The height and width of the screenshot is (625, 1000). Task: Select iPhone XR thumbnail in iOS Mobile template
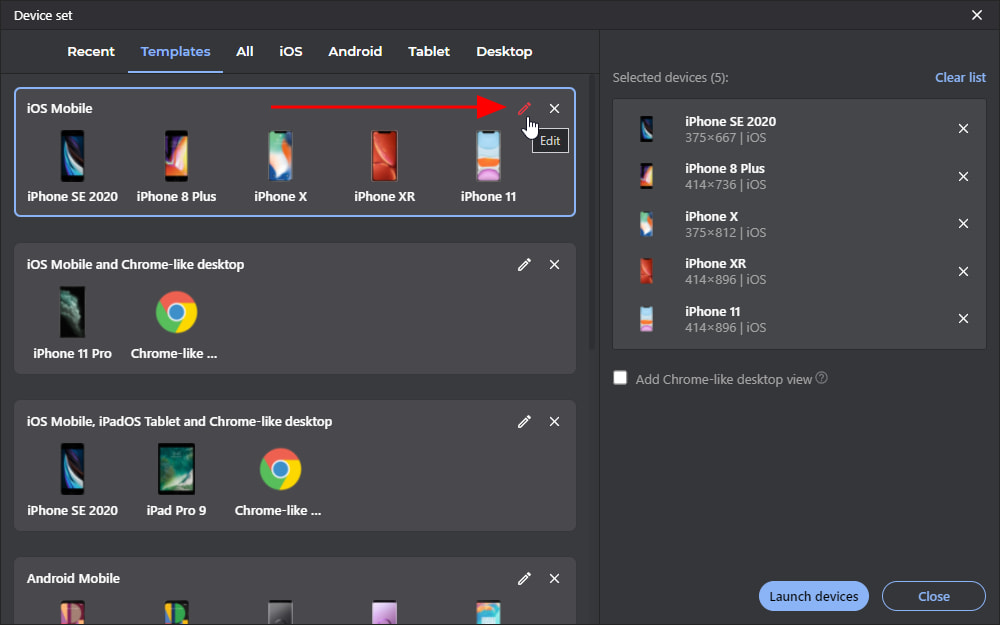coord(385,156)
